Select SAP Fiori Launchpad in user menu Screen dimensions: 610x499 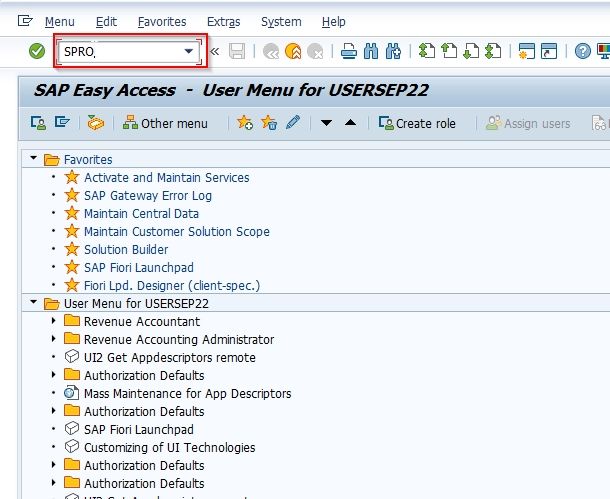[x=138, y=429]
